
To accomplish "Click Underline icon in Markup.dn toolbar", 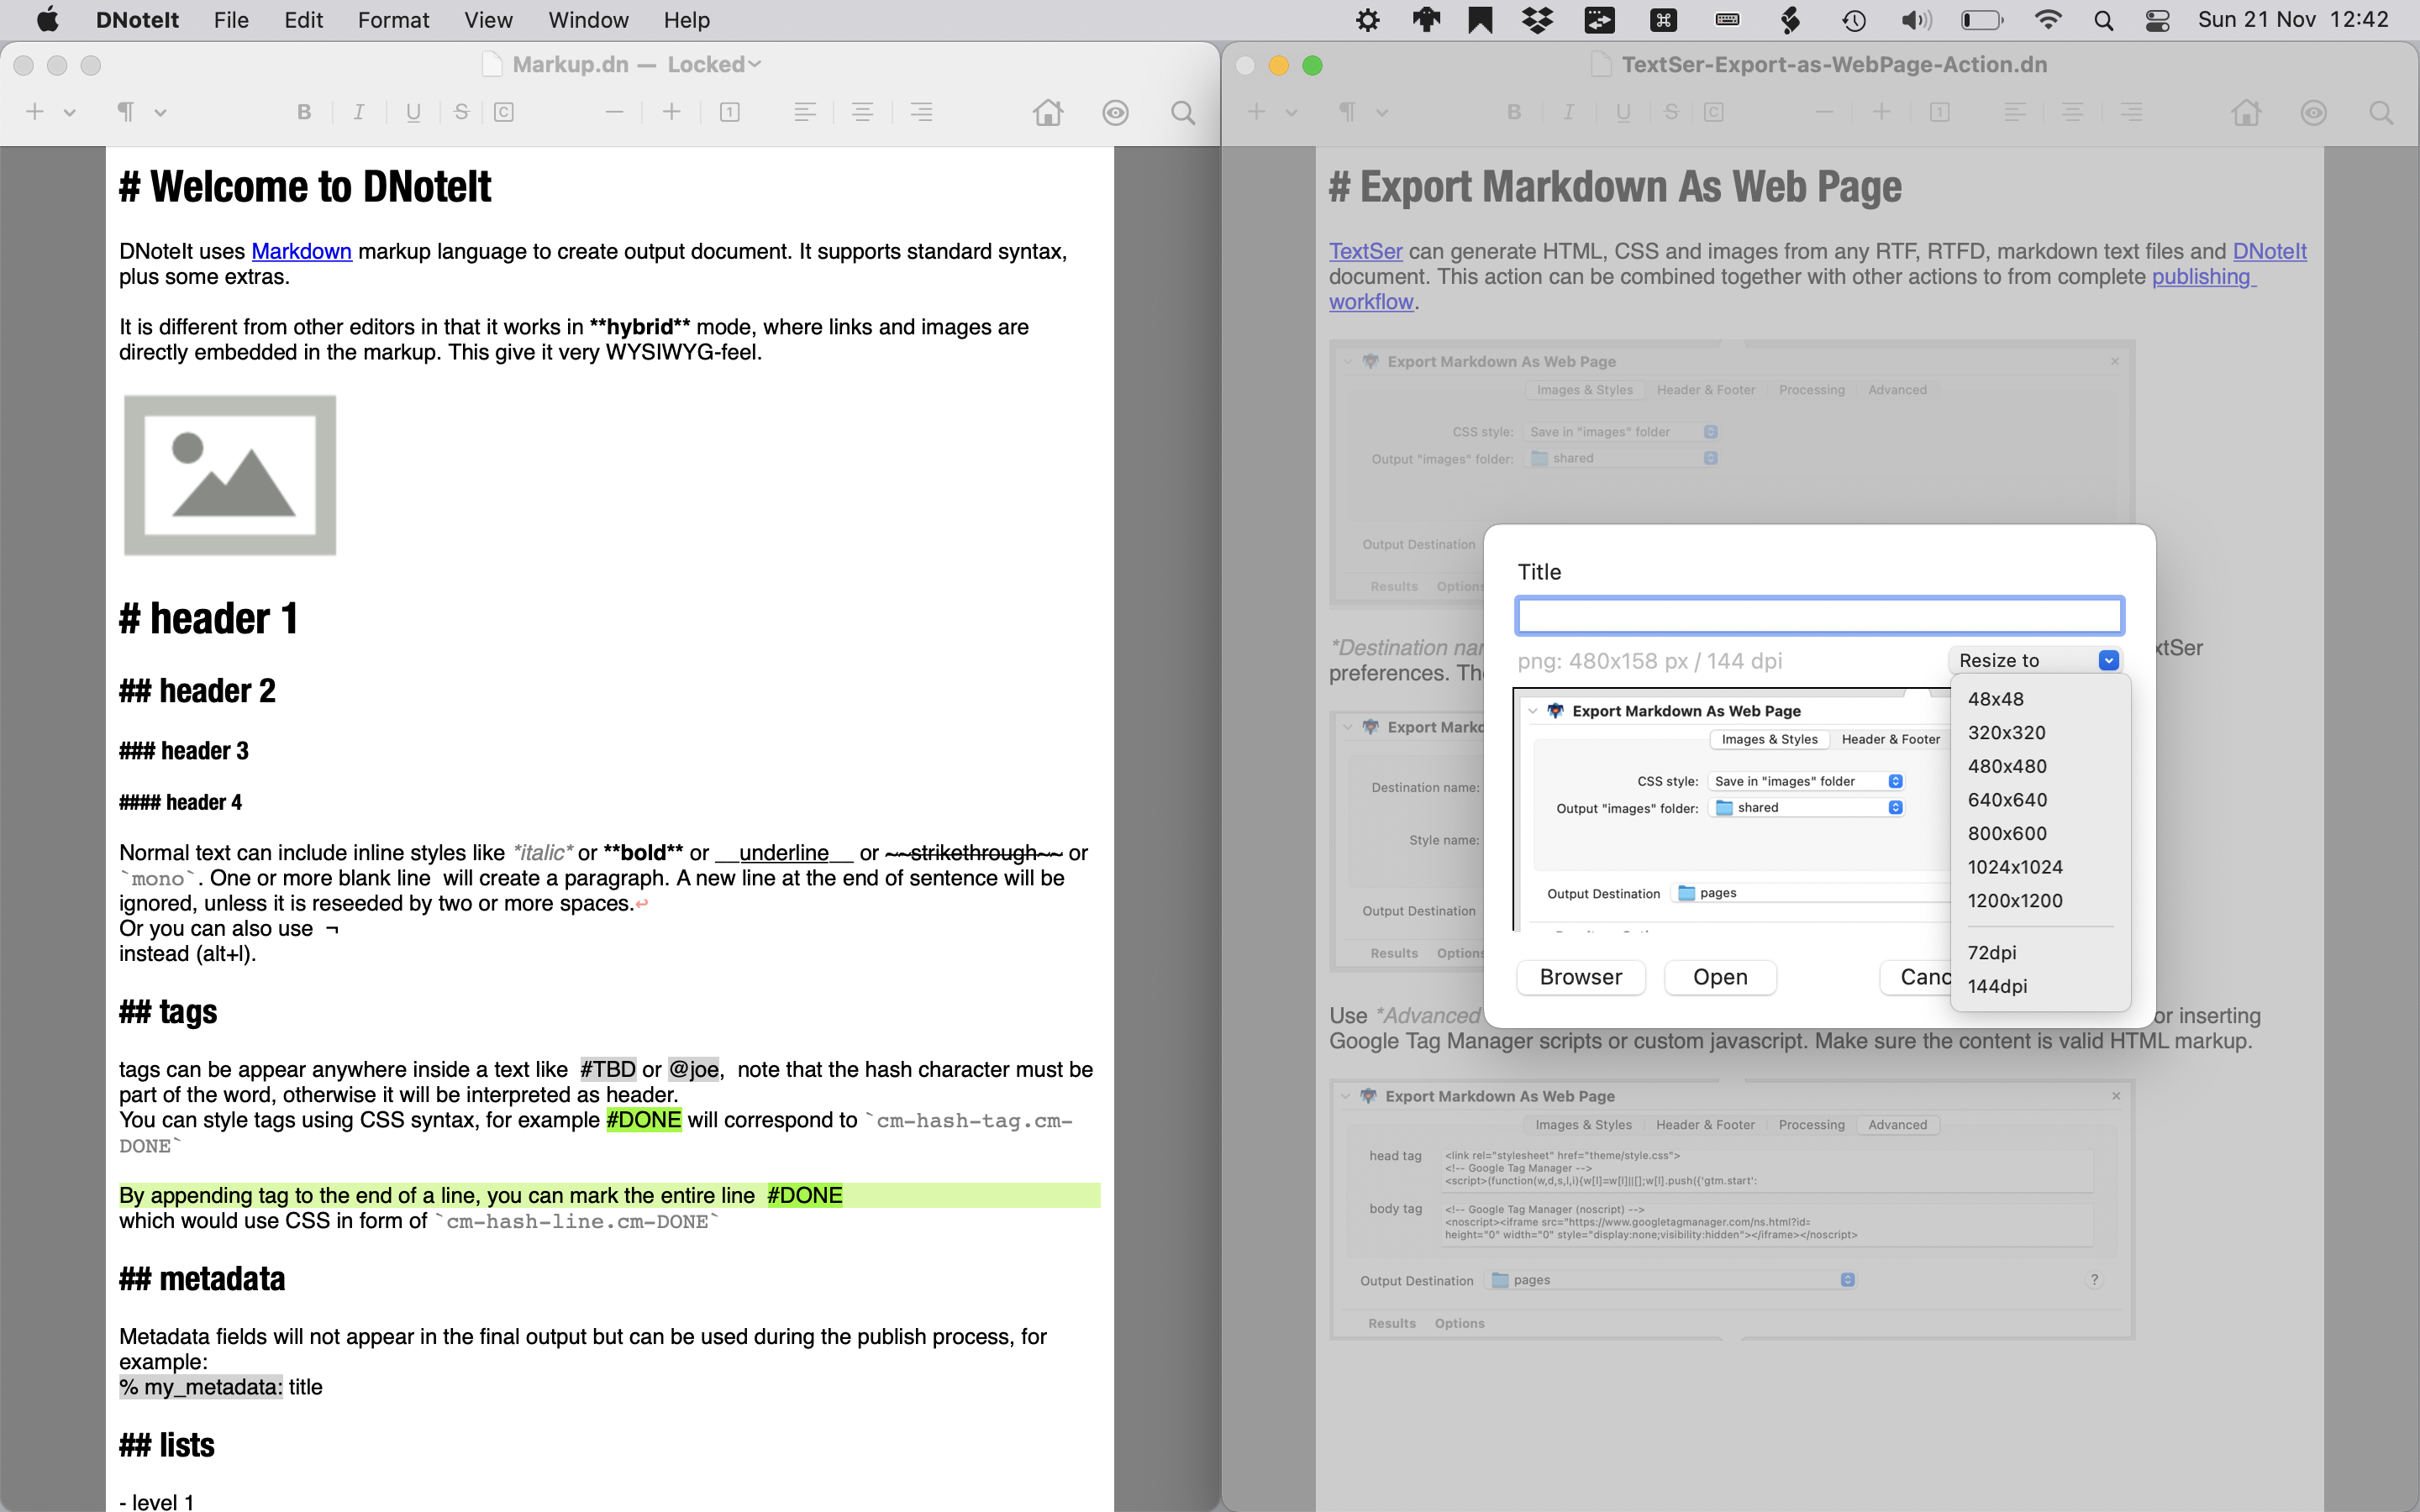I will pyautogui.click(x=413, y=112).
